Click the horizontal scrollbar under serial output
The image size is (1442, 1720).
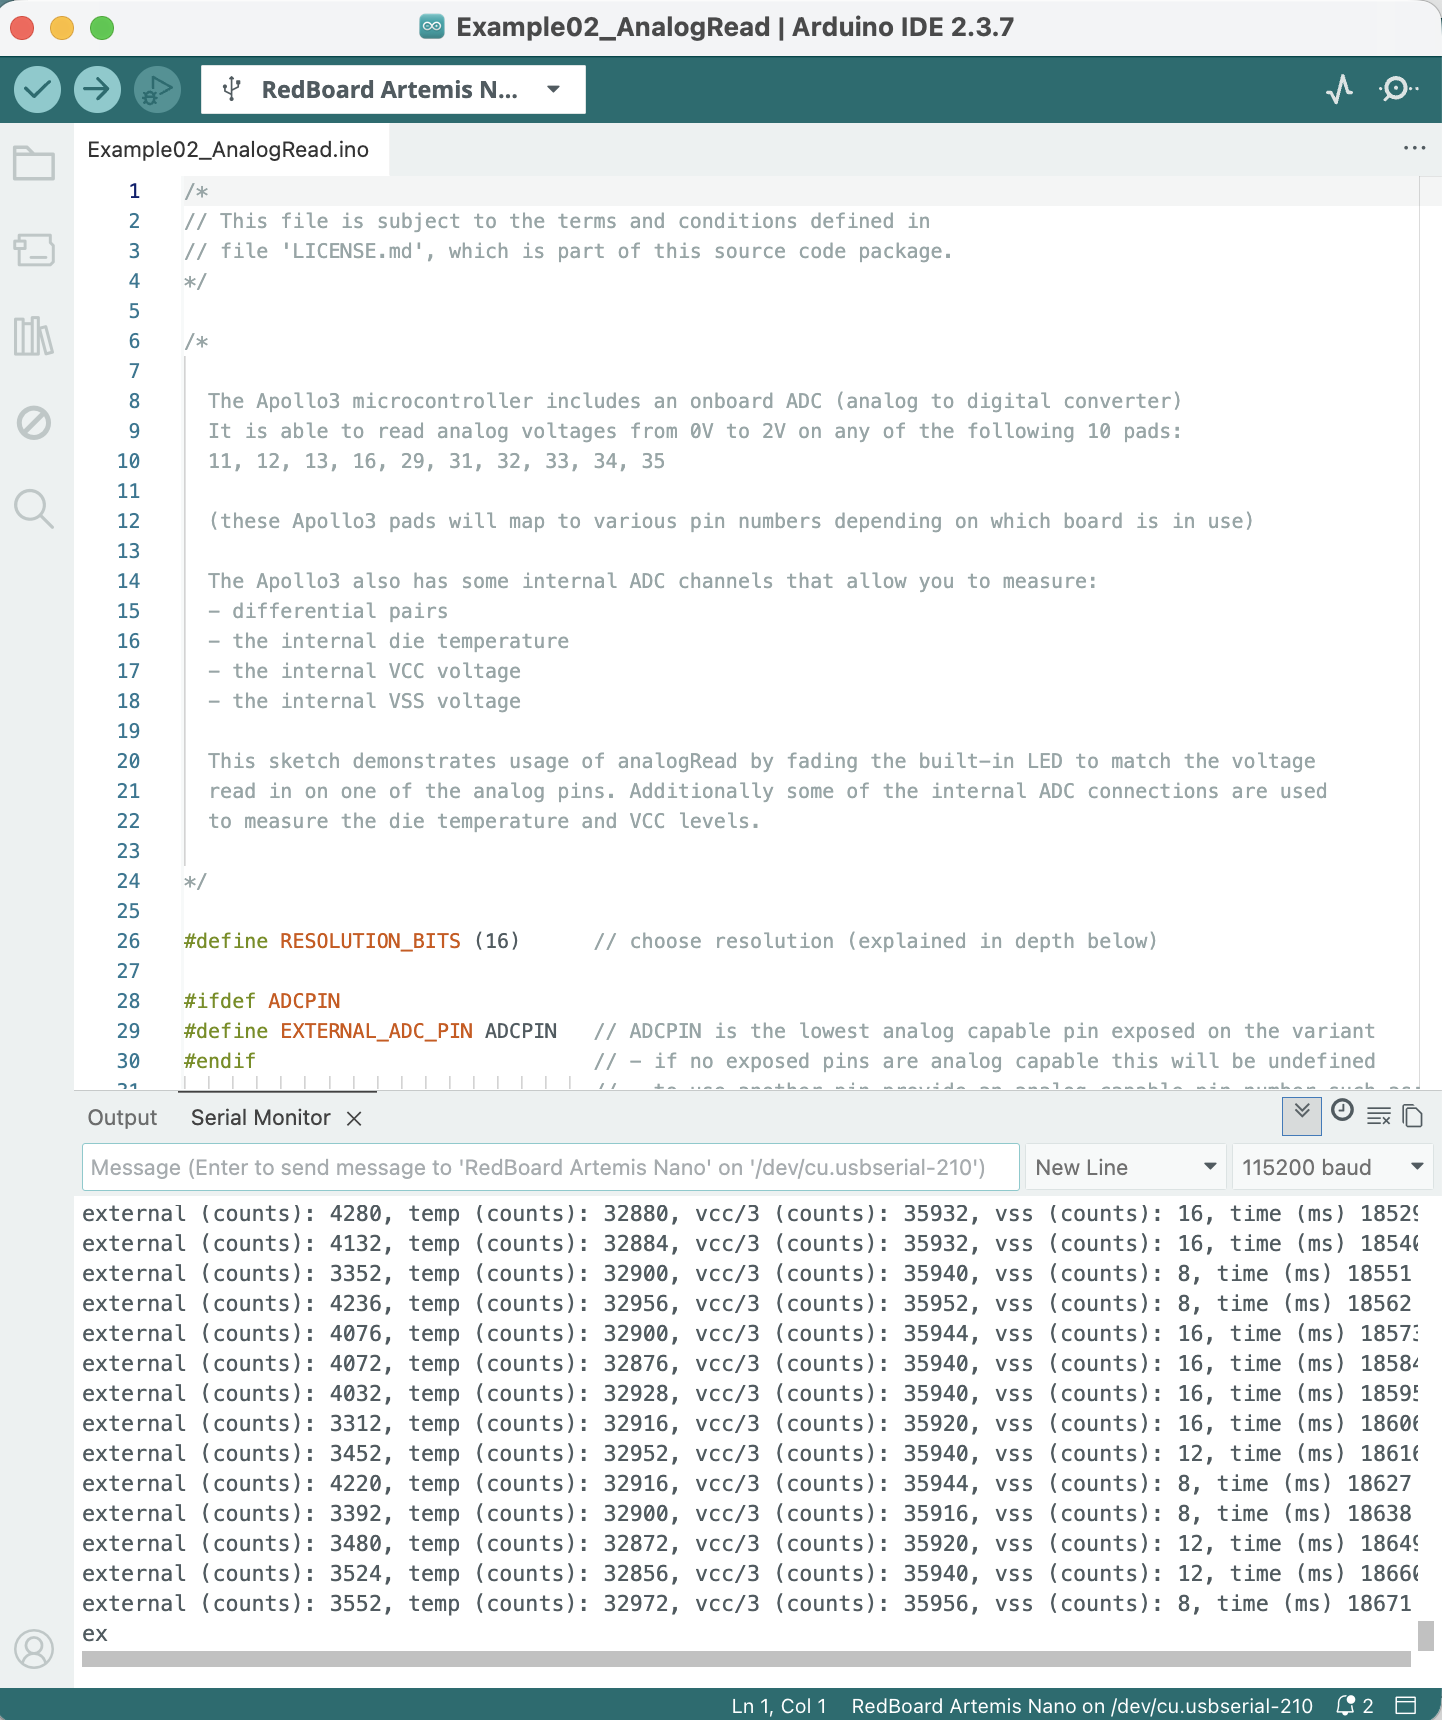pos(745,1659)
